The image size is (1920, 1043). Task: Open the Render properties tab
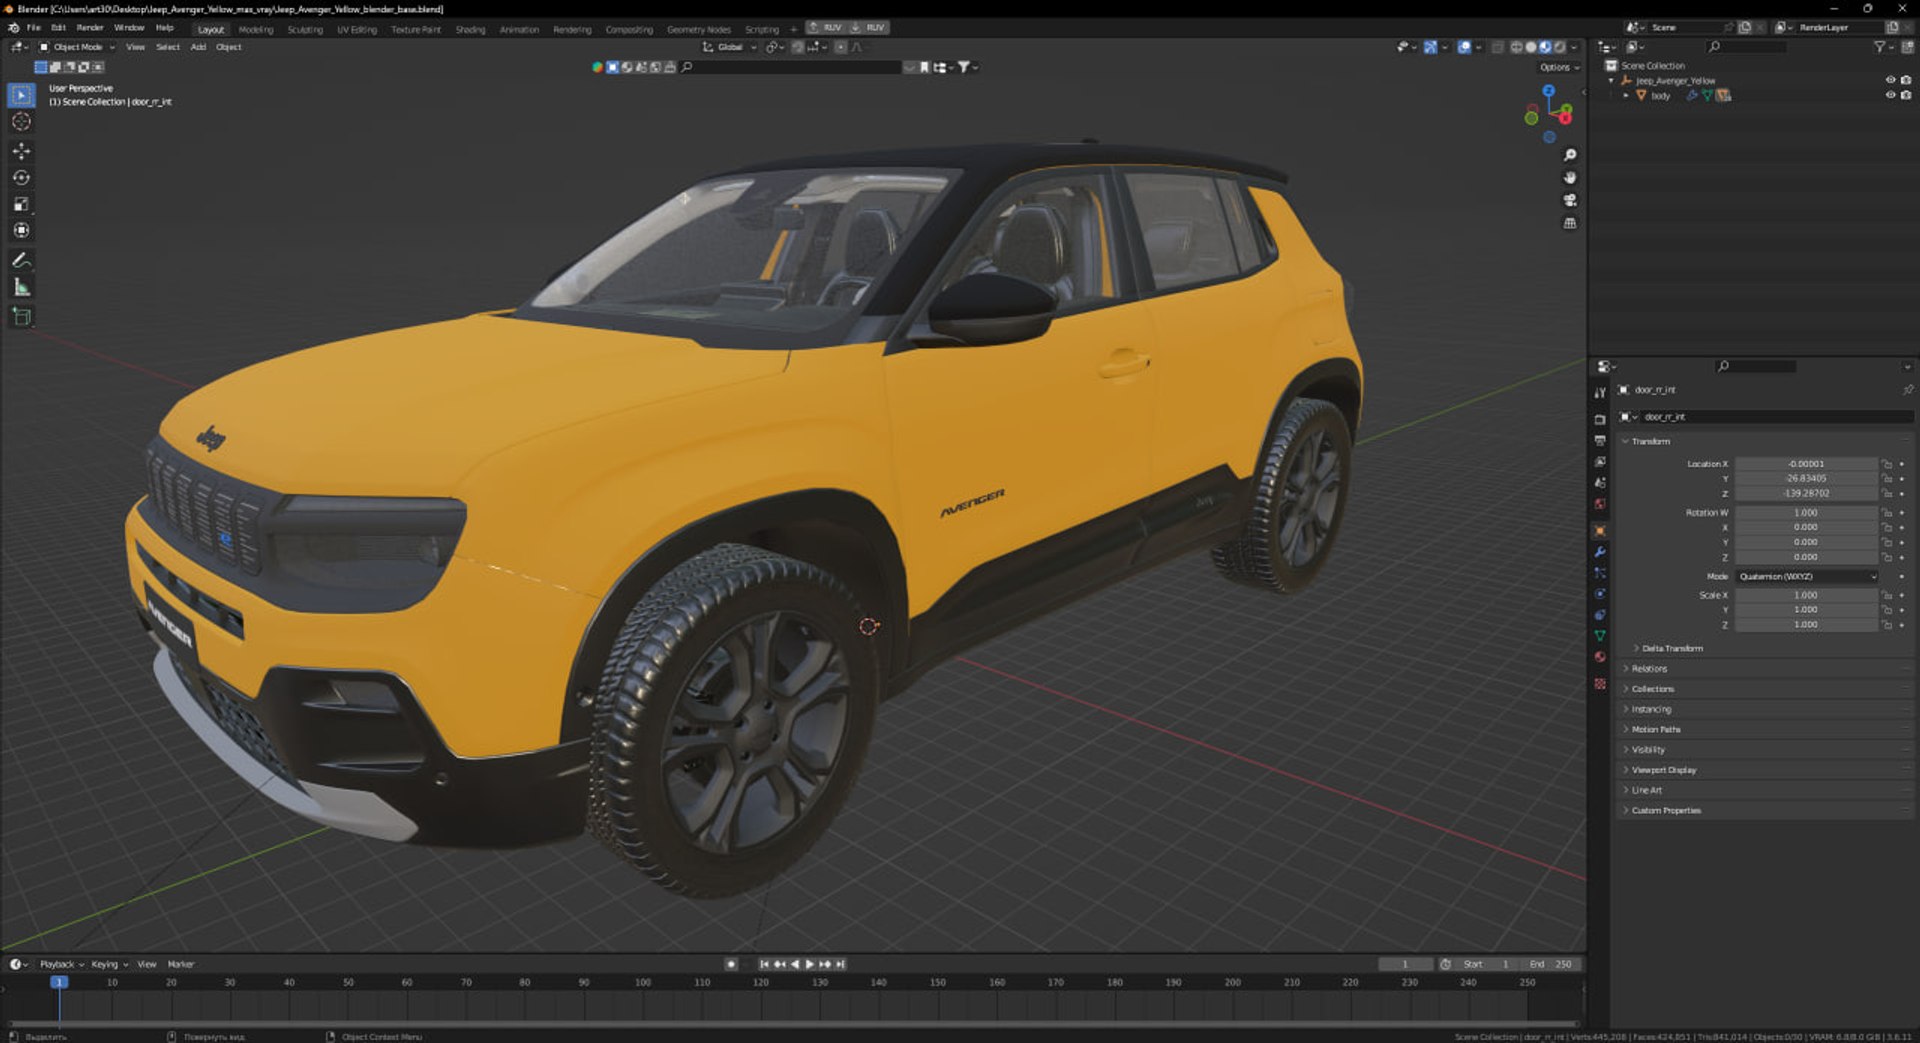1600,420
